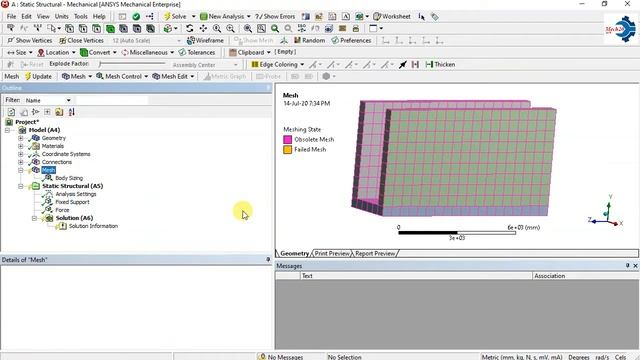
Task: Select the Pan tool icon
Action: coord(203,28)
